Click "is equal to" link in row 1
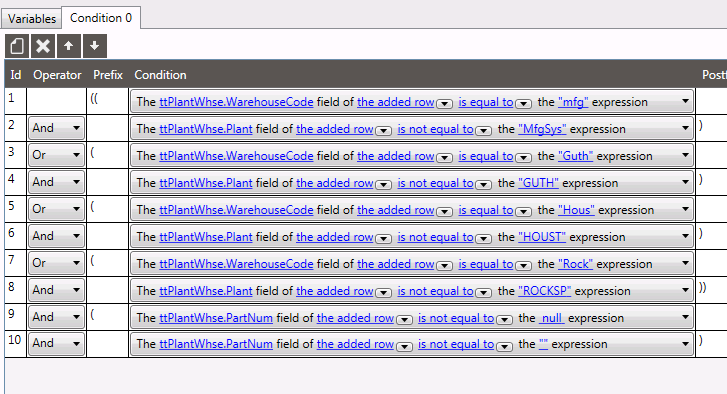 point(486,102)
